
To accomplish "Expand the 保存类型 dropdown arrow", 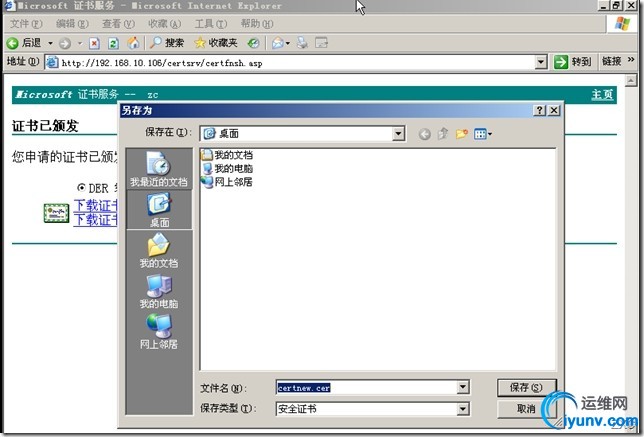I will [x=463, y=408].
